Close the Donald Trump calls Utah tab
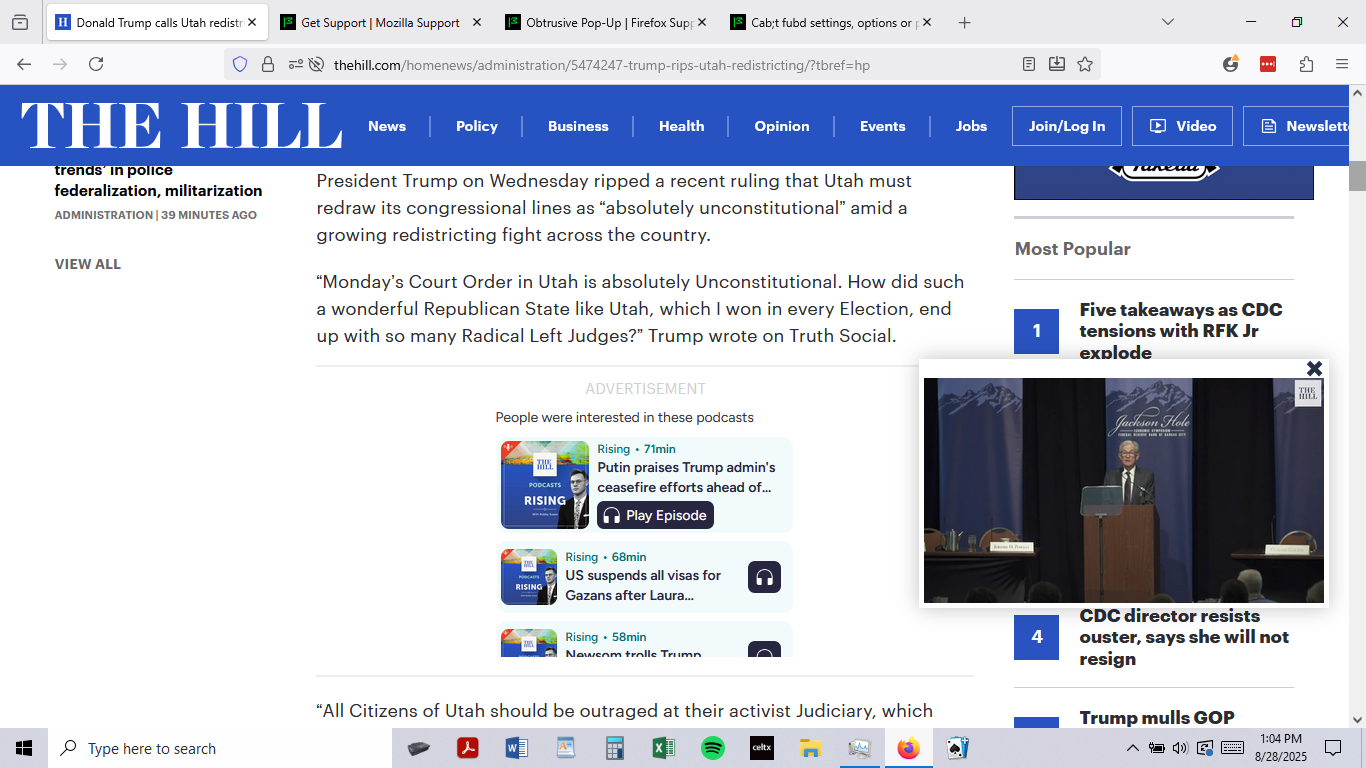The height and width of the screenshot is (768, 1366). pyautogui.click(x=251, y=22)
